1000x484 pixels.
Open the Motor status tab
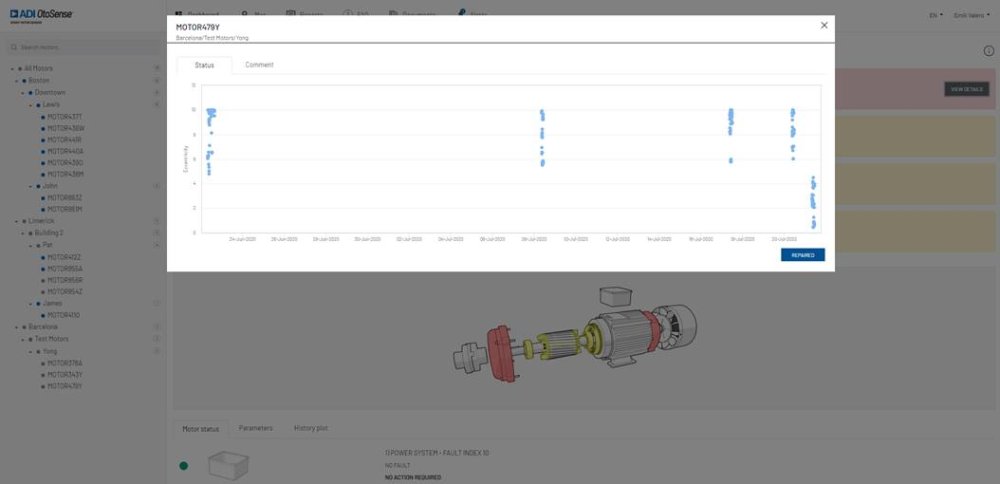(200, 429)
